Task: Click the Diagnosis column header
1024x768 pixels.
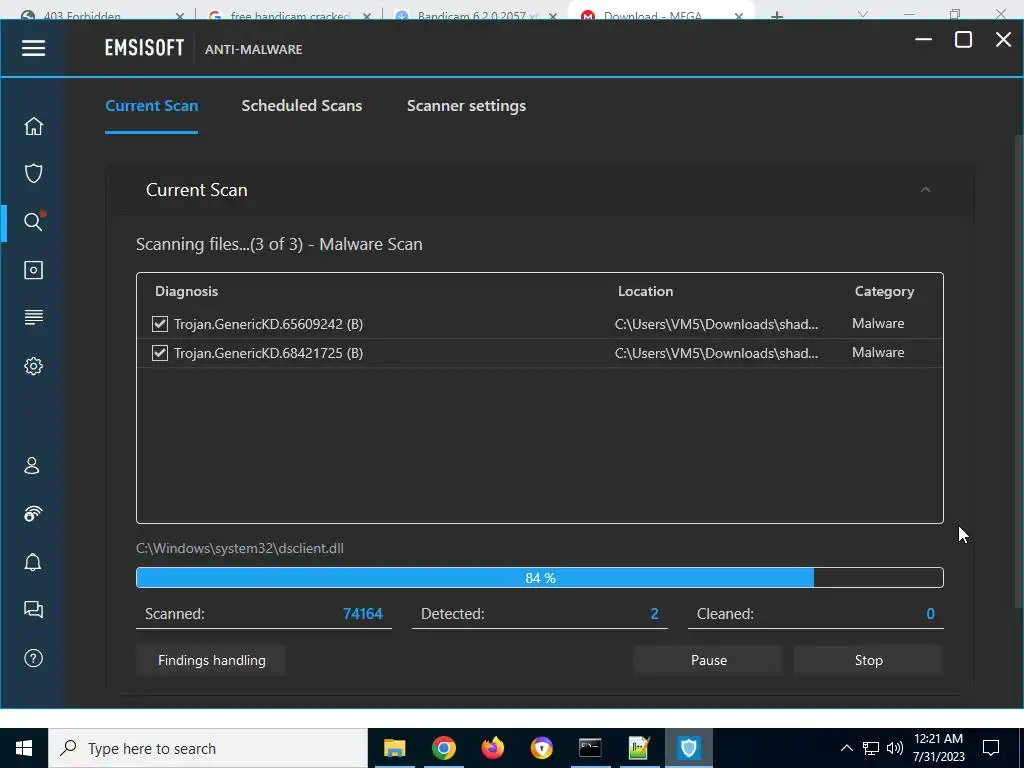Action: 186,291
